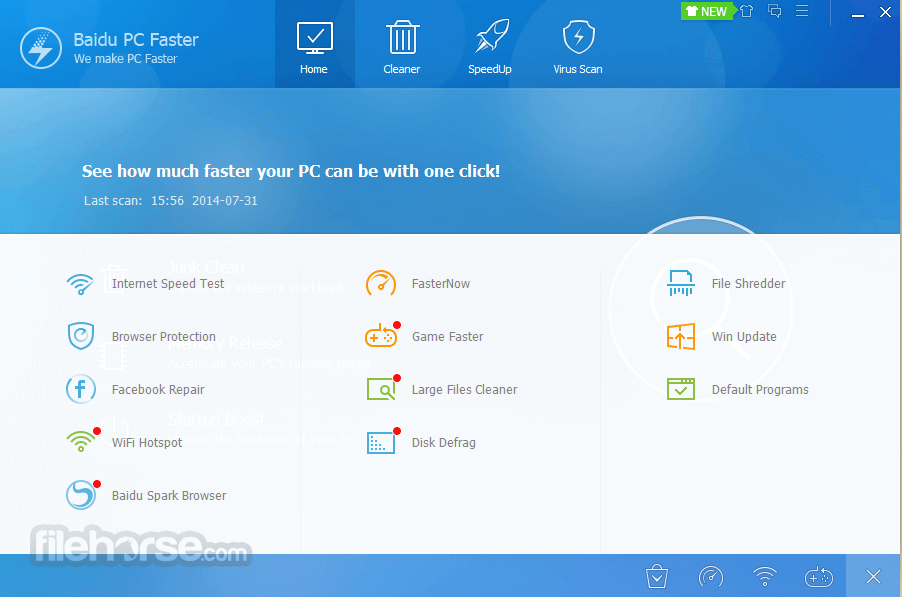Click the Game Faster gamepad icon
The image size is (902, 597).
[381, 336]
